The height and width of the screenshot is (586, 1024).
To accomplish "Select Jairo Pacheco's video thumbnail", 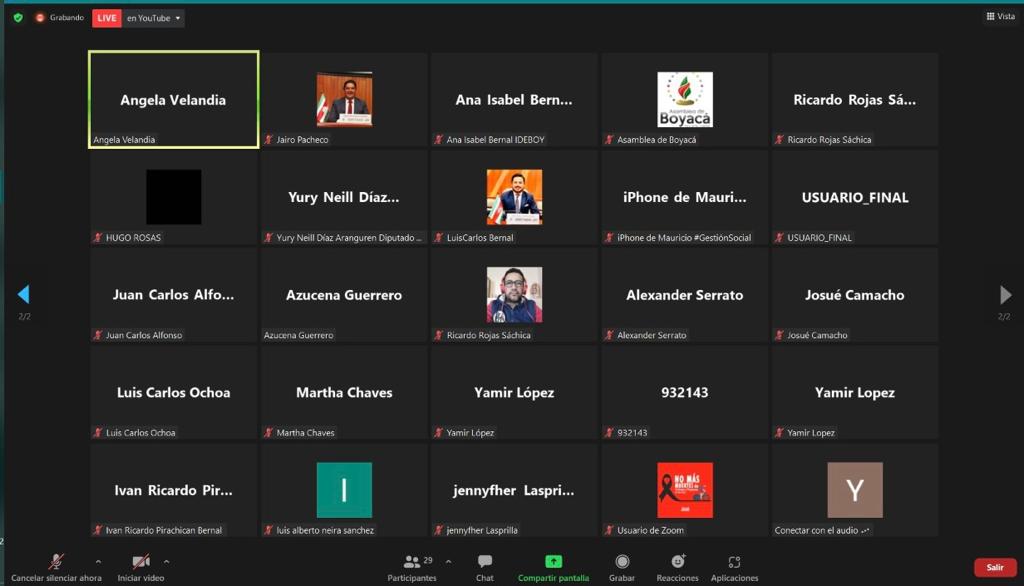I will click(344, 99).
